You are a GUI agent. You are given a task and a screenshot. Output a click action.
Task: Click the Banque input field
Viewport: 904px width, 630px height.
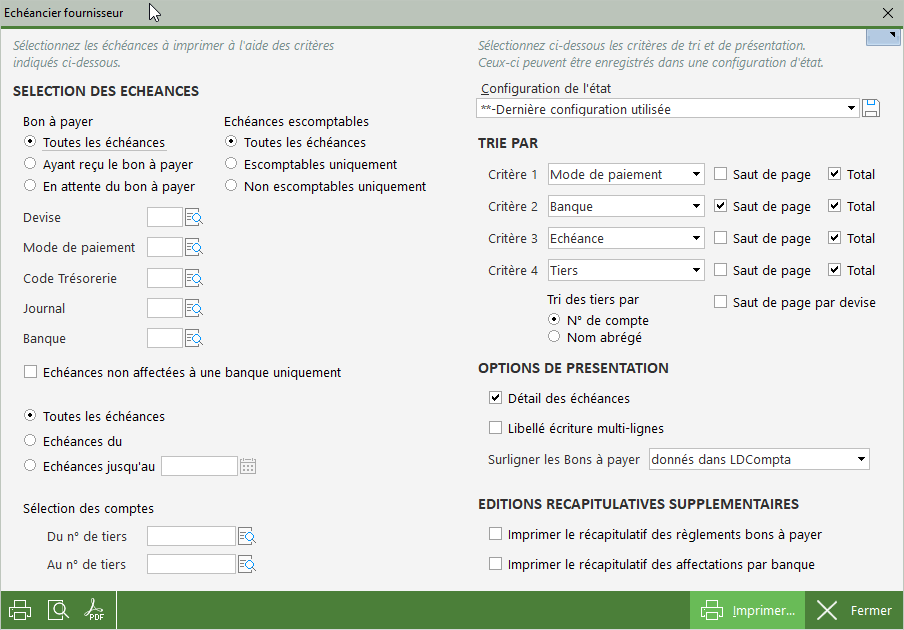(165, 339)
